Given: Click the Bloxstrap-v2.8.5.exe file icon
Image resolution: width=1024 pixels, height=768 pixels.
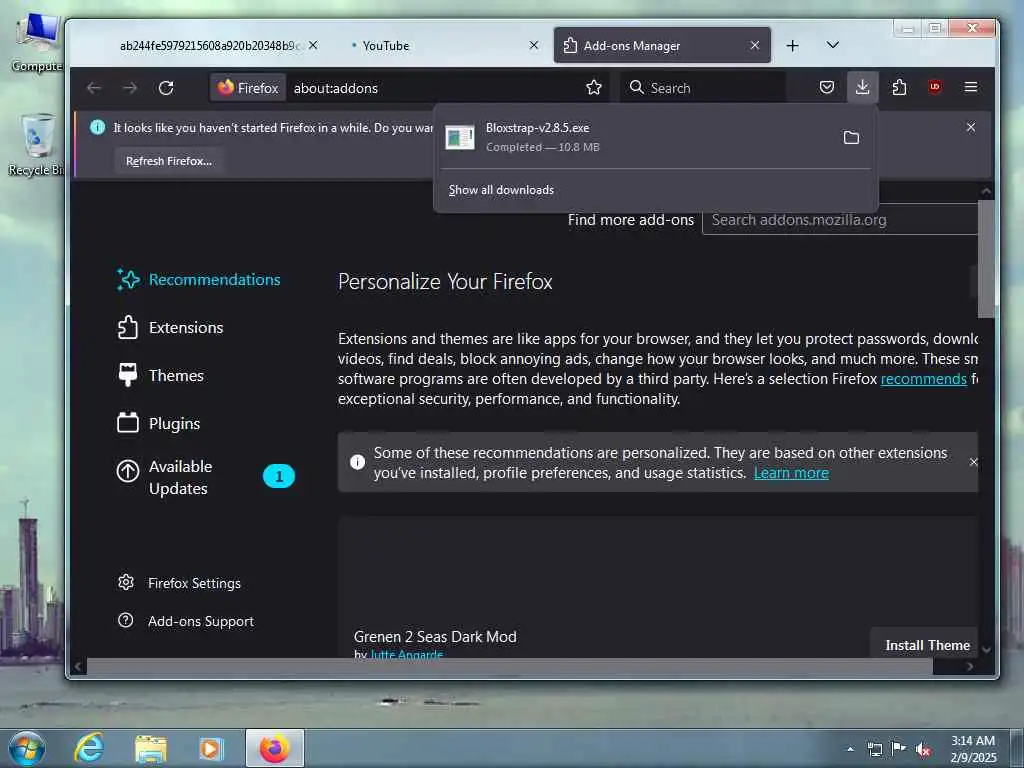Looking at the screenshot, I should 460,137.
